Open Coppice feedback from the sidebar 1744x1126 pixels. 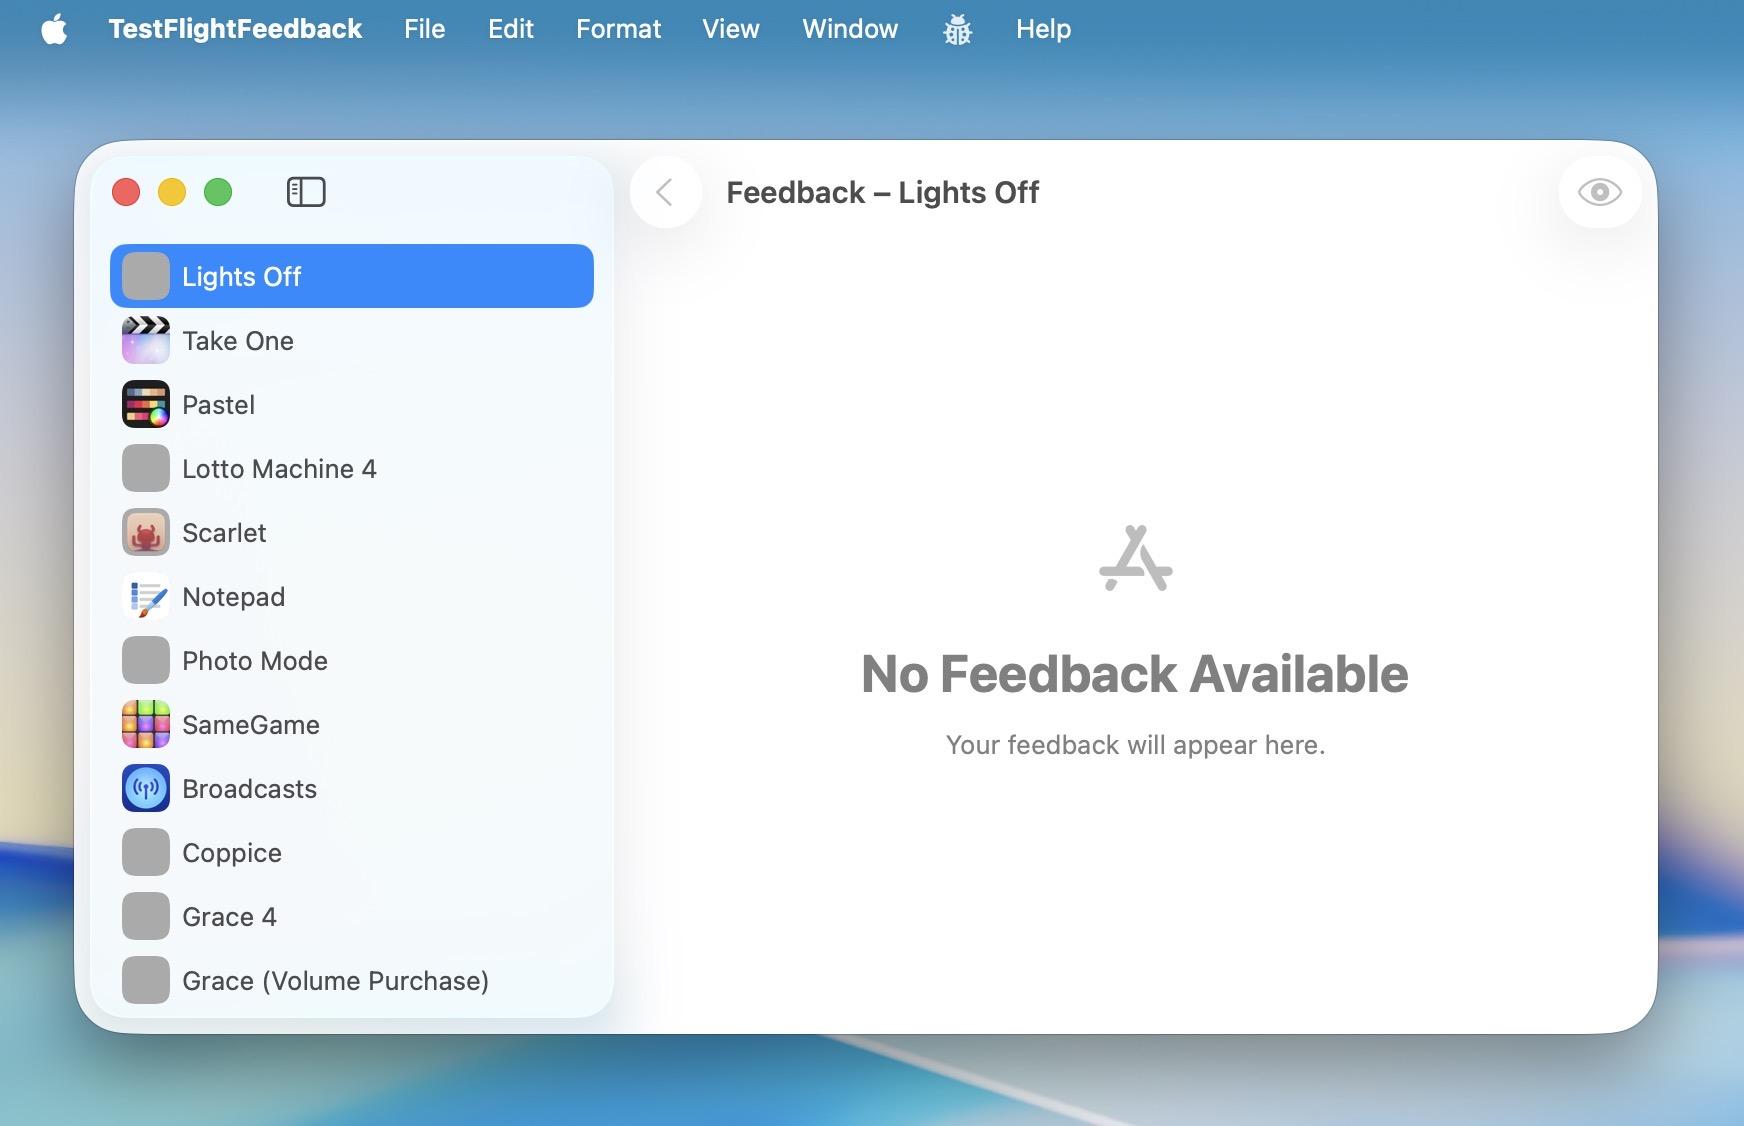point(352,853)
